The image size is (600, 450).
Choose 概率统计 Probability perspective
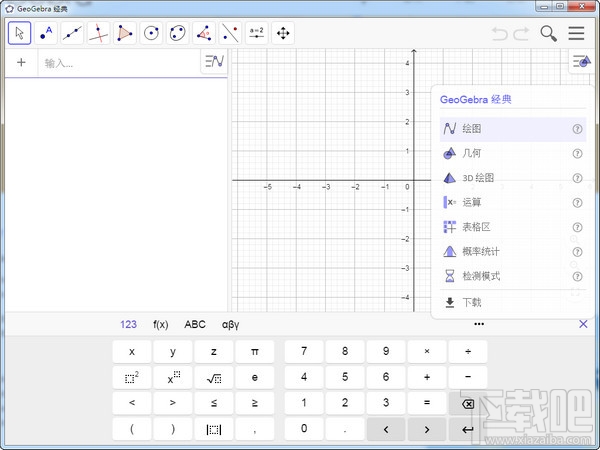(513, 251)
